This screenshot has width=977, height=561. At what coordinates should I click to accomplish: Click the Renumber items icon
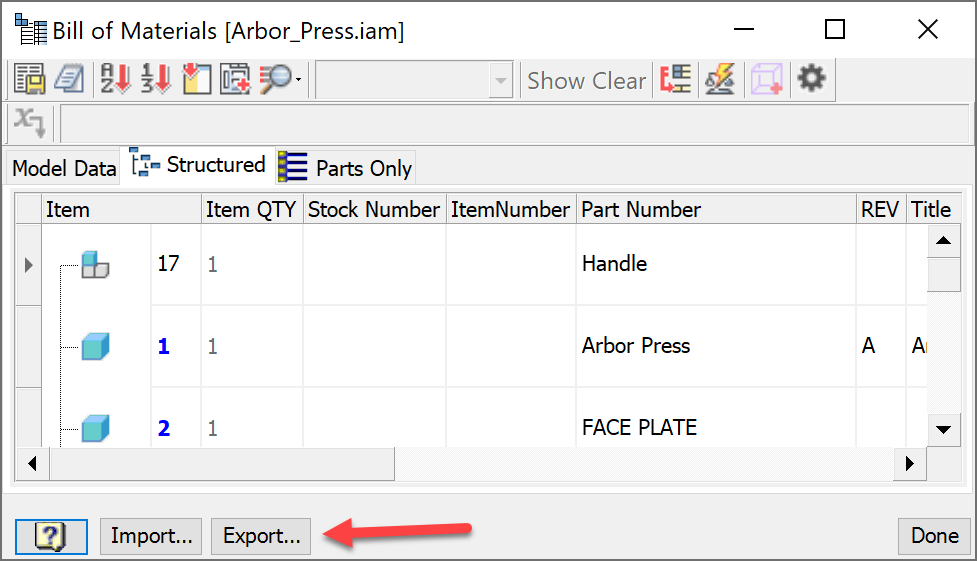(155, 80)
